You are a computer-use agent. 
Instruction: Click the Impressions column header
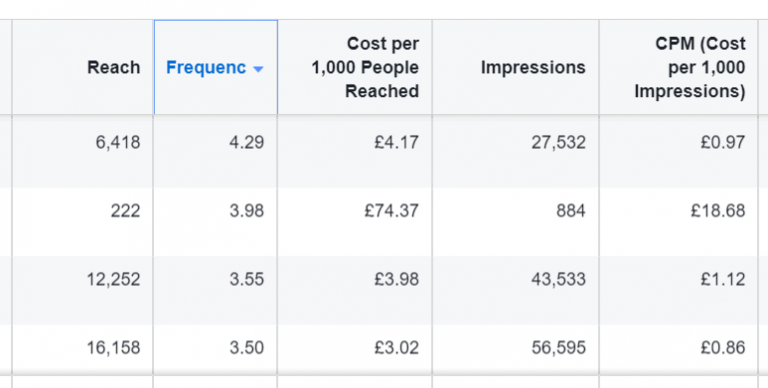[533, 68]
